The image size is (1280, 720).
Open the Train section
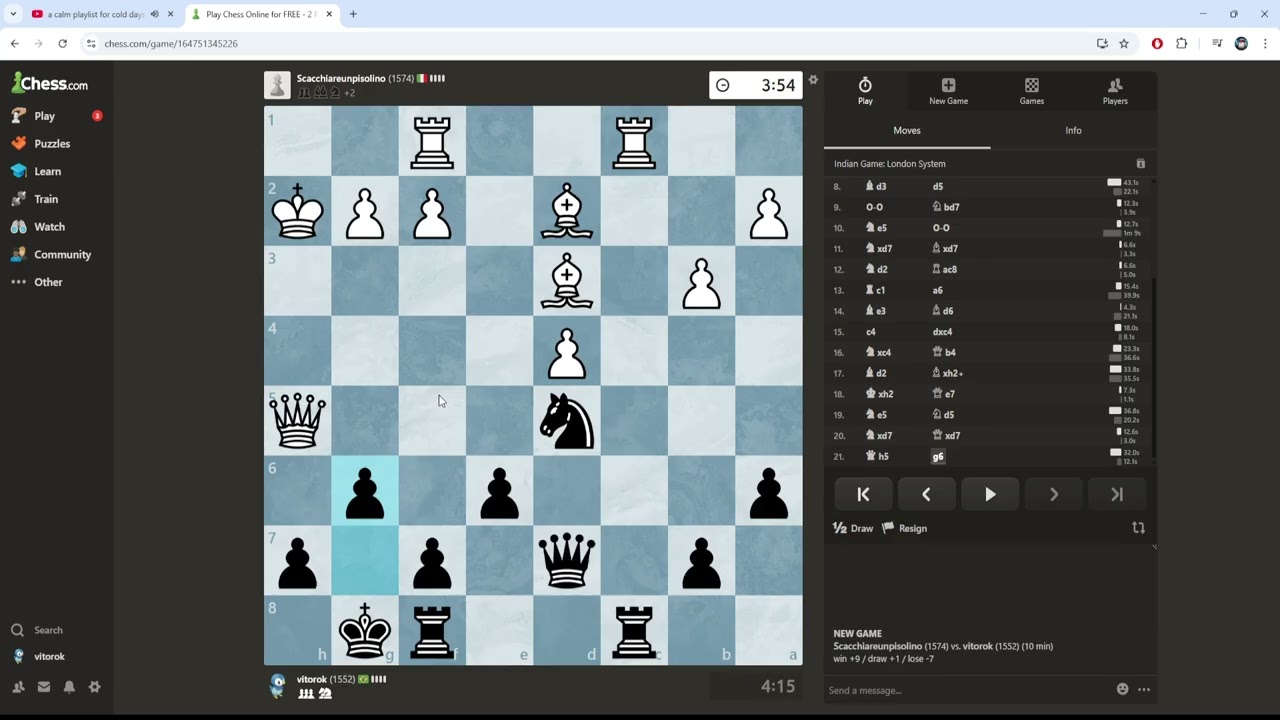[44, 199]
